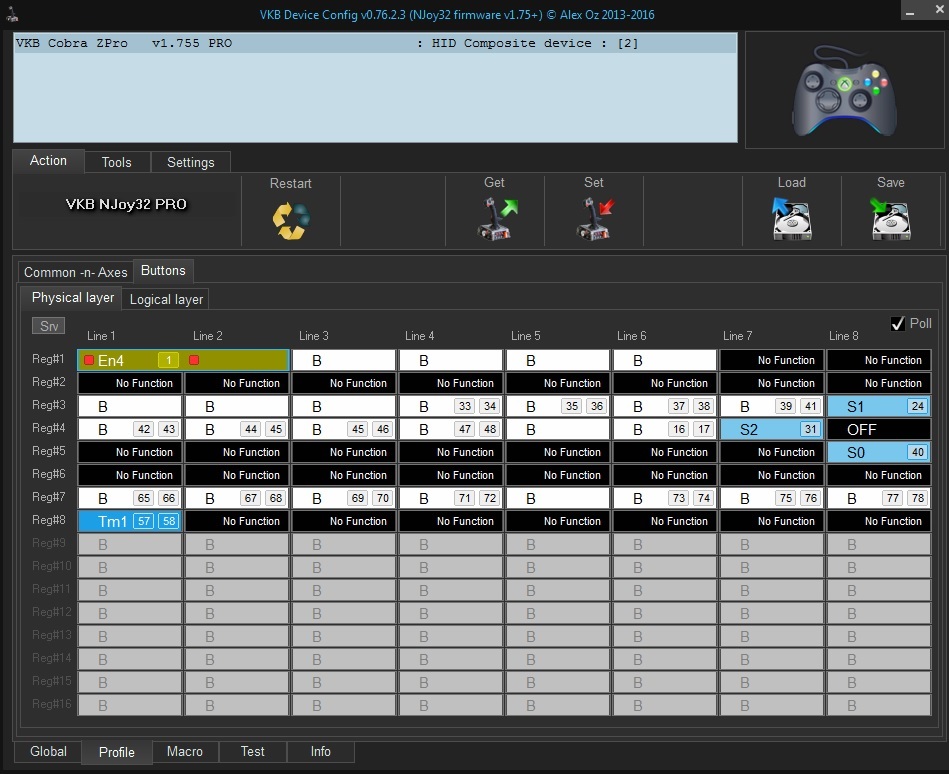Select button cell with 42 43

click(130, 429)
